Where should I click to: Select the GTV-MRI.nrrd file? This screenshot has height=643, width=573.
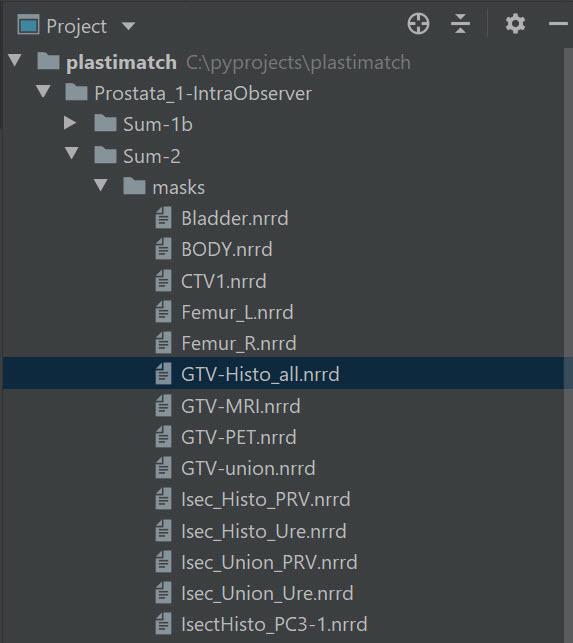pos(283,406)
